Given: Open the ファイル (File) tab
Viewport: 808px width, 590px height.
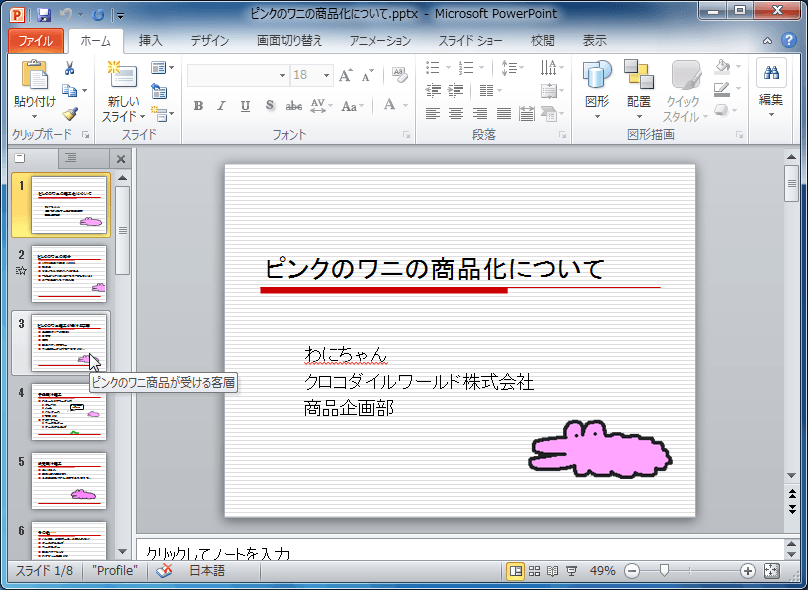Looking at the screenshot, I should point(36,41).
